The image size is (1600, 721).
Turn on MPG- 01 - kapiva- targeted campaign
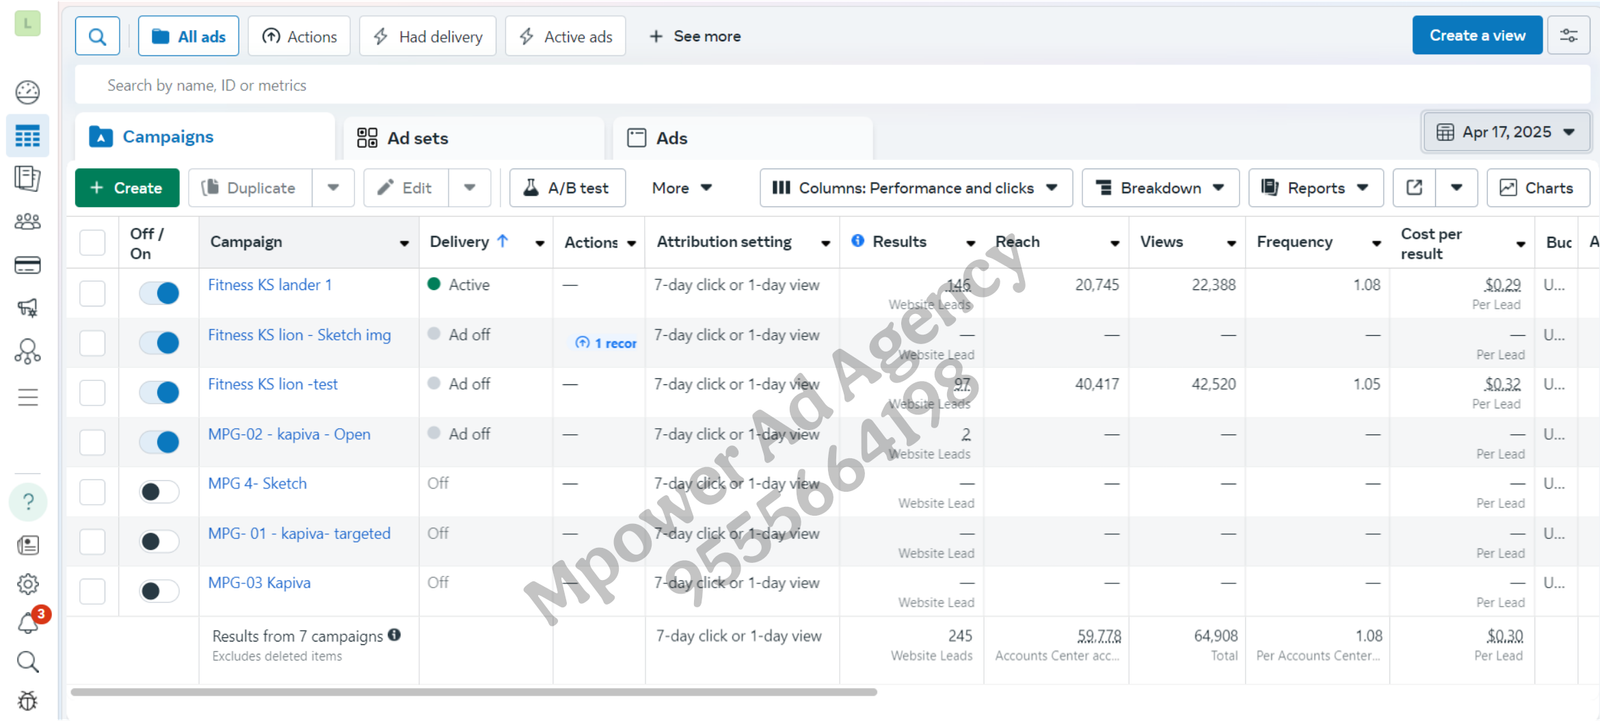click(159, 541)
